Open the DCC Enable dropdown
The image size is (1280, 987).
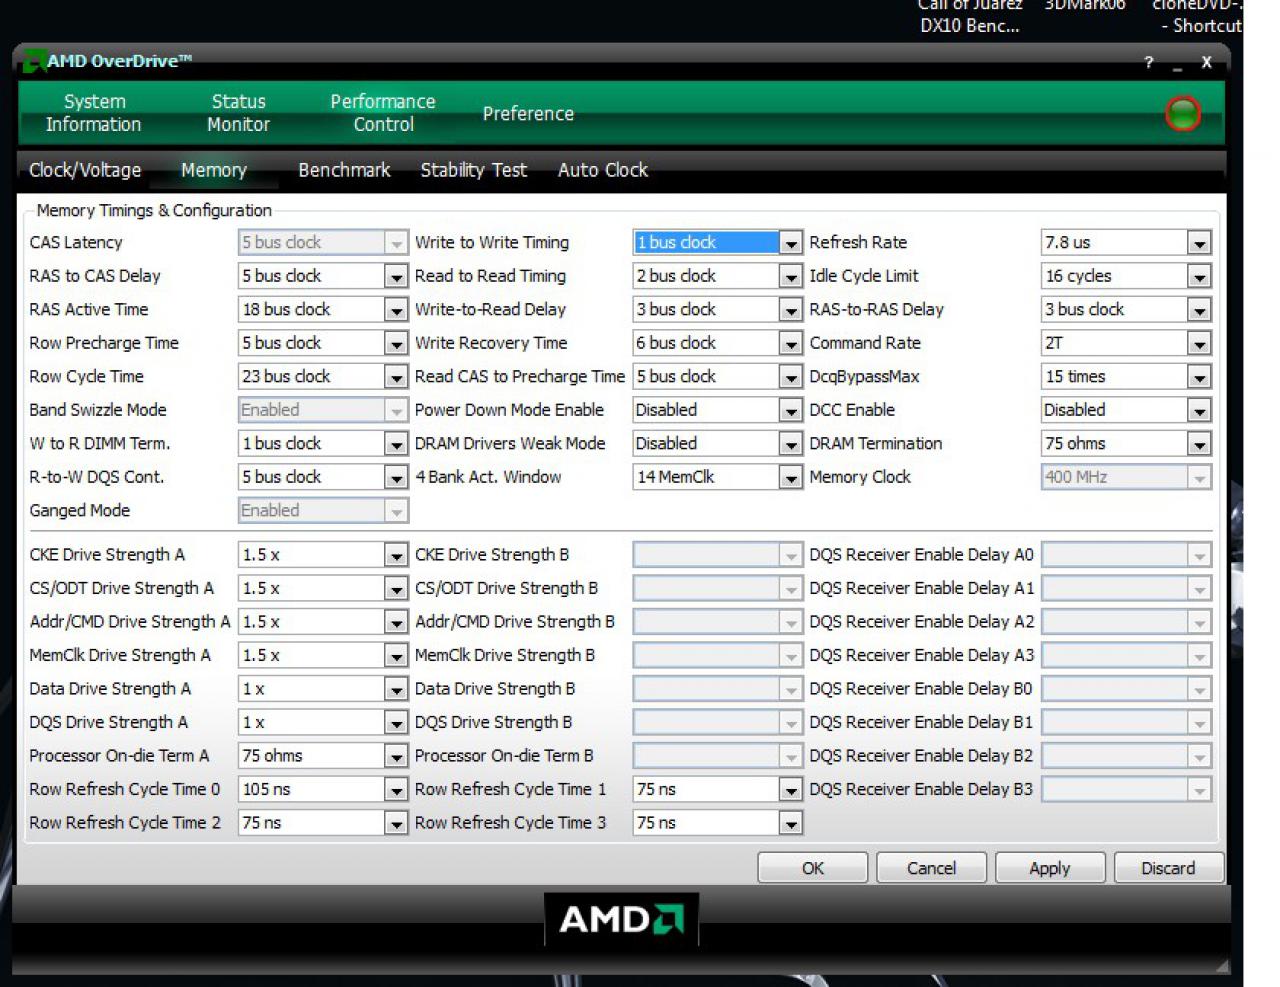click(1199, 410)
